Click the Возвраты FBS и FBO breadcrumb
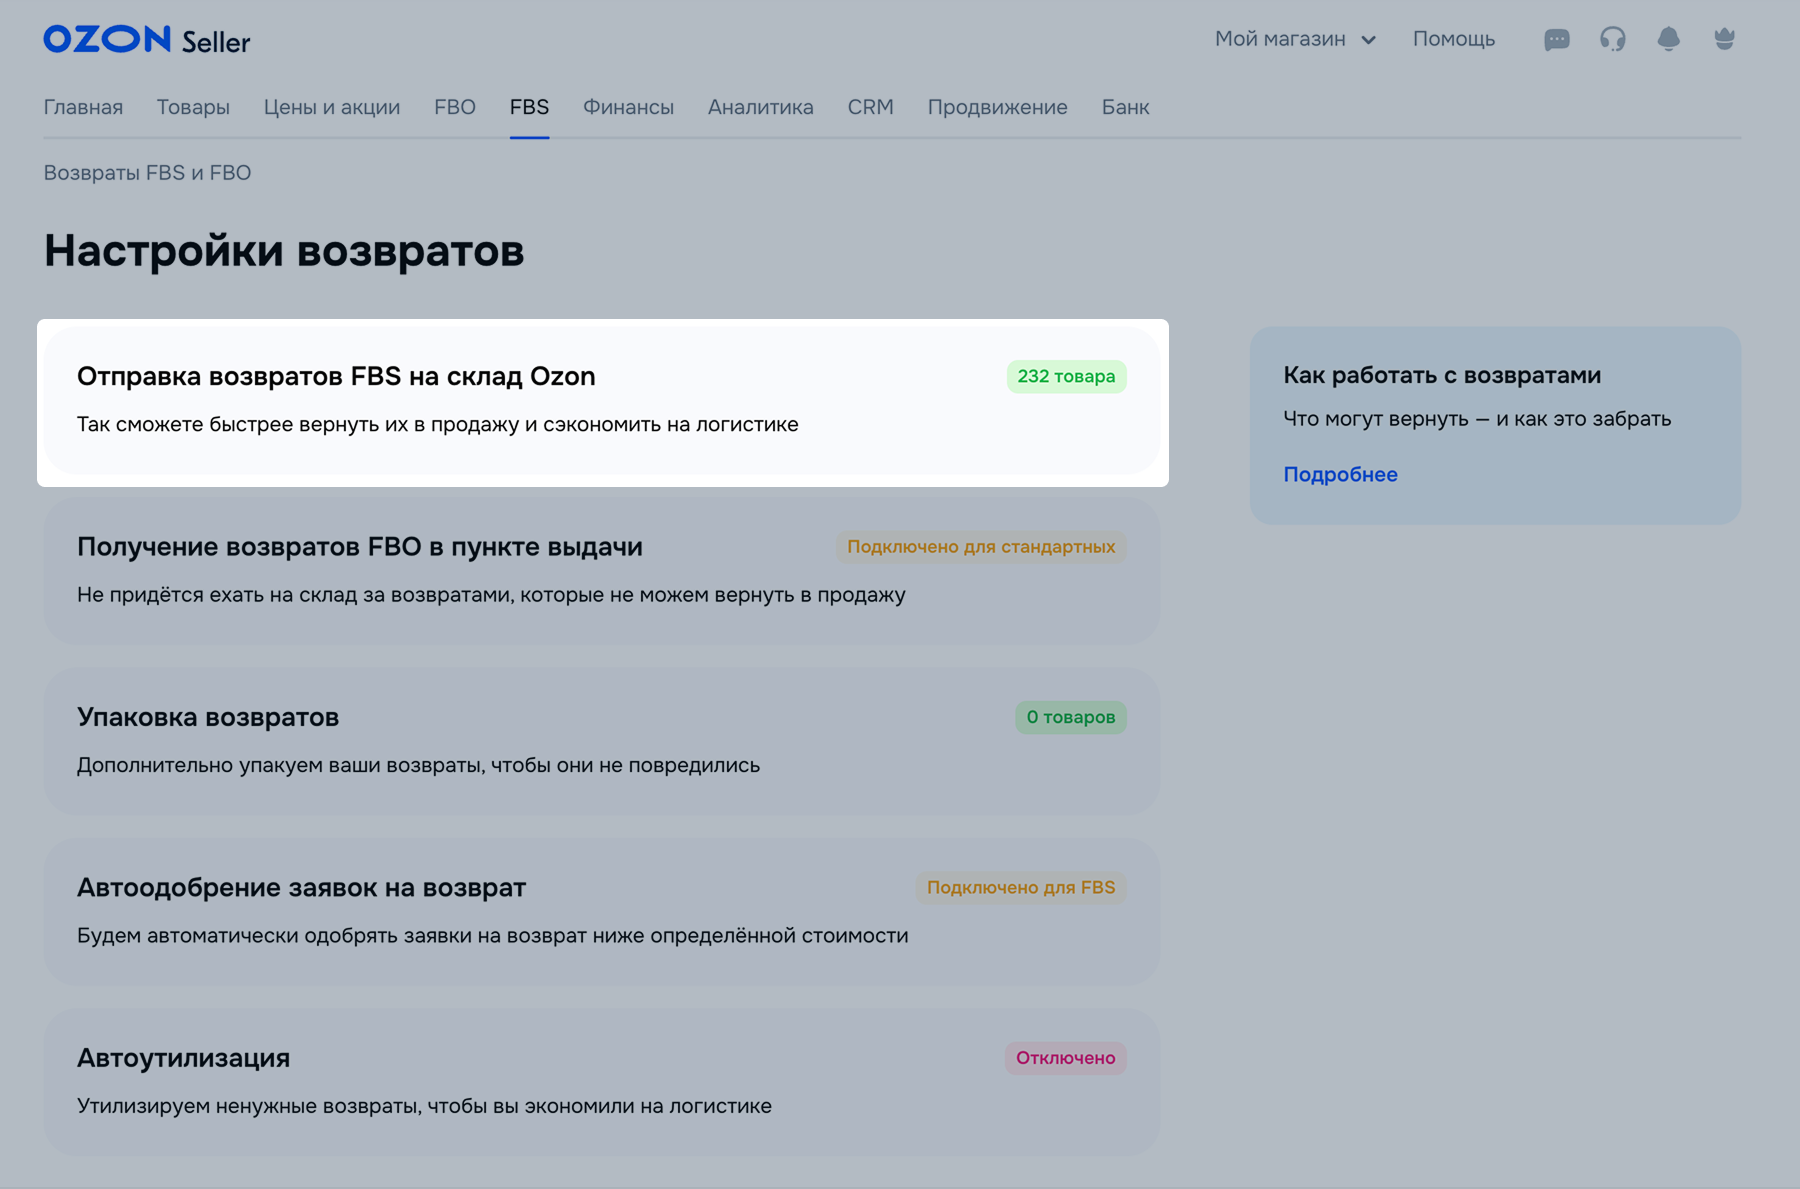Image resolution: width=1800 pixels, height=1189 pixels. [x=147, y=173]
